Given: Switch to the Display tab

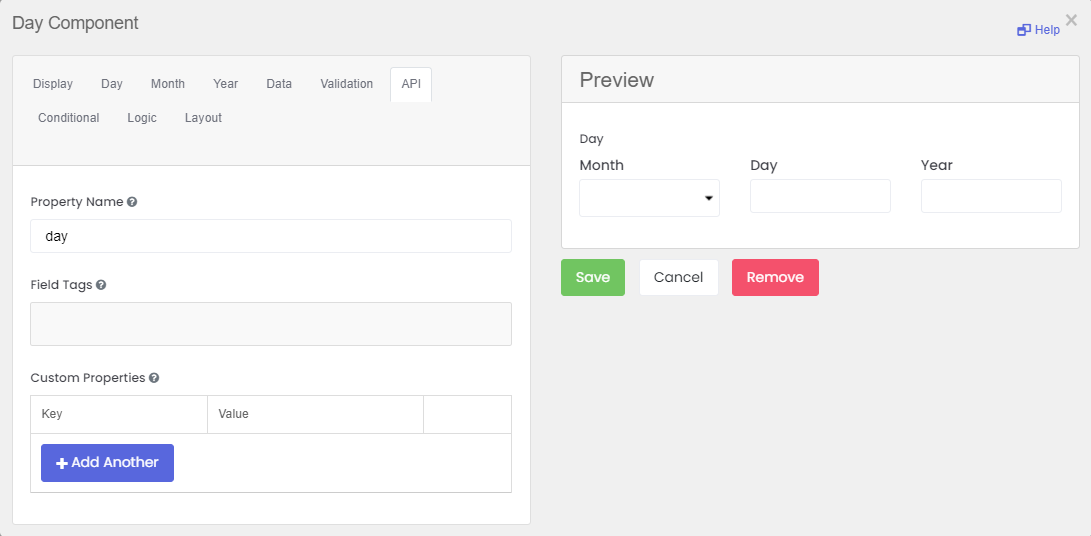Looking at the screenshot, I should click(53, 84).
